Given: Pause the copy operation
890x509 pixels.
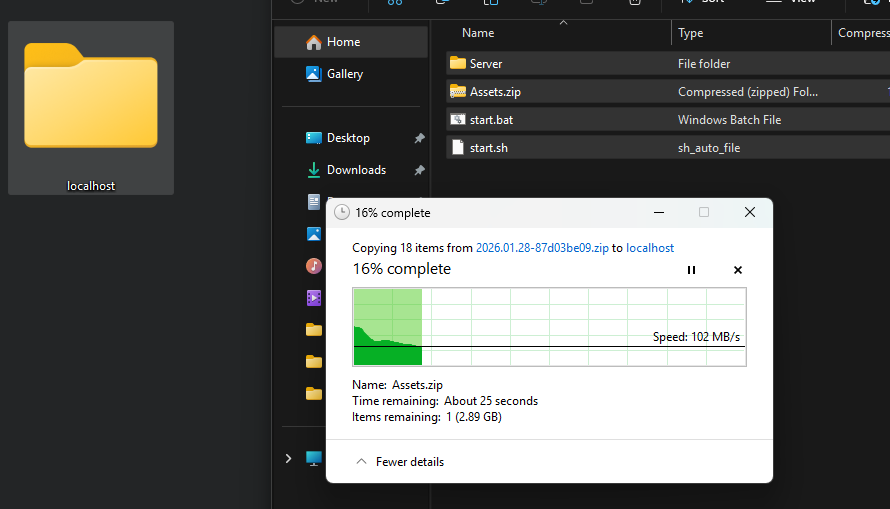Looking at the screenshot, I should click(691, 270).
